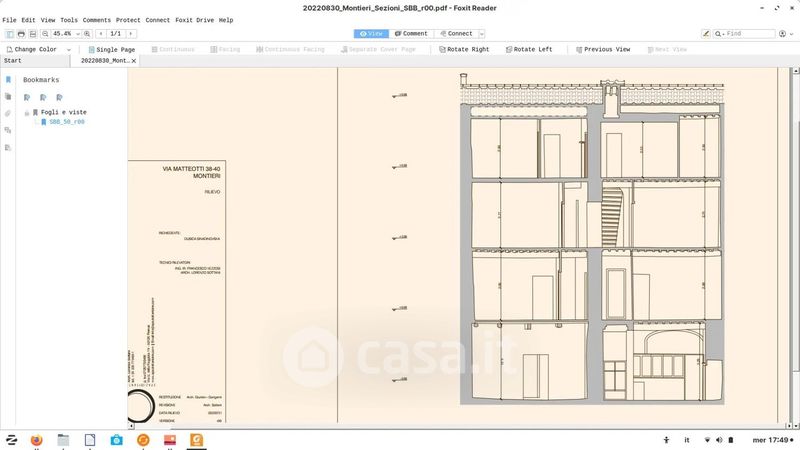Enable the View mode toggle

point(371,34)
